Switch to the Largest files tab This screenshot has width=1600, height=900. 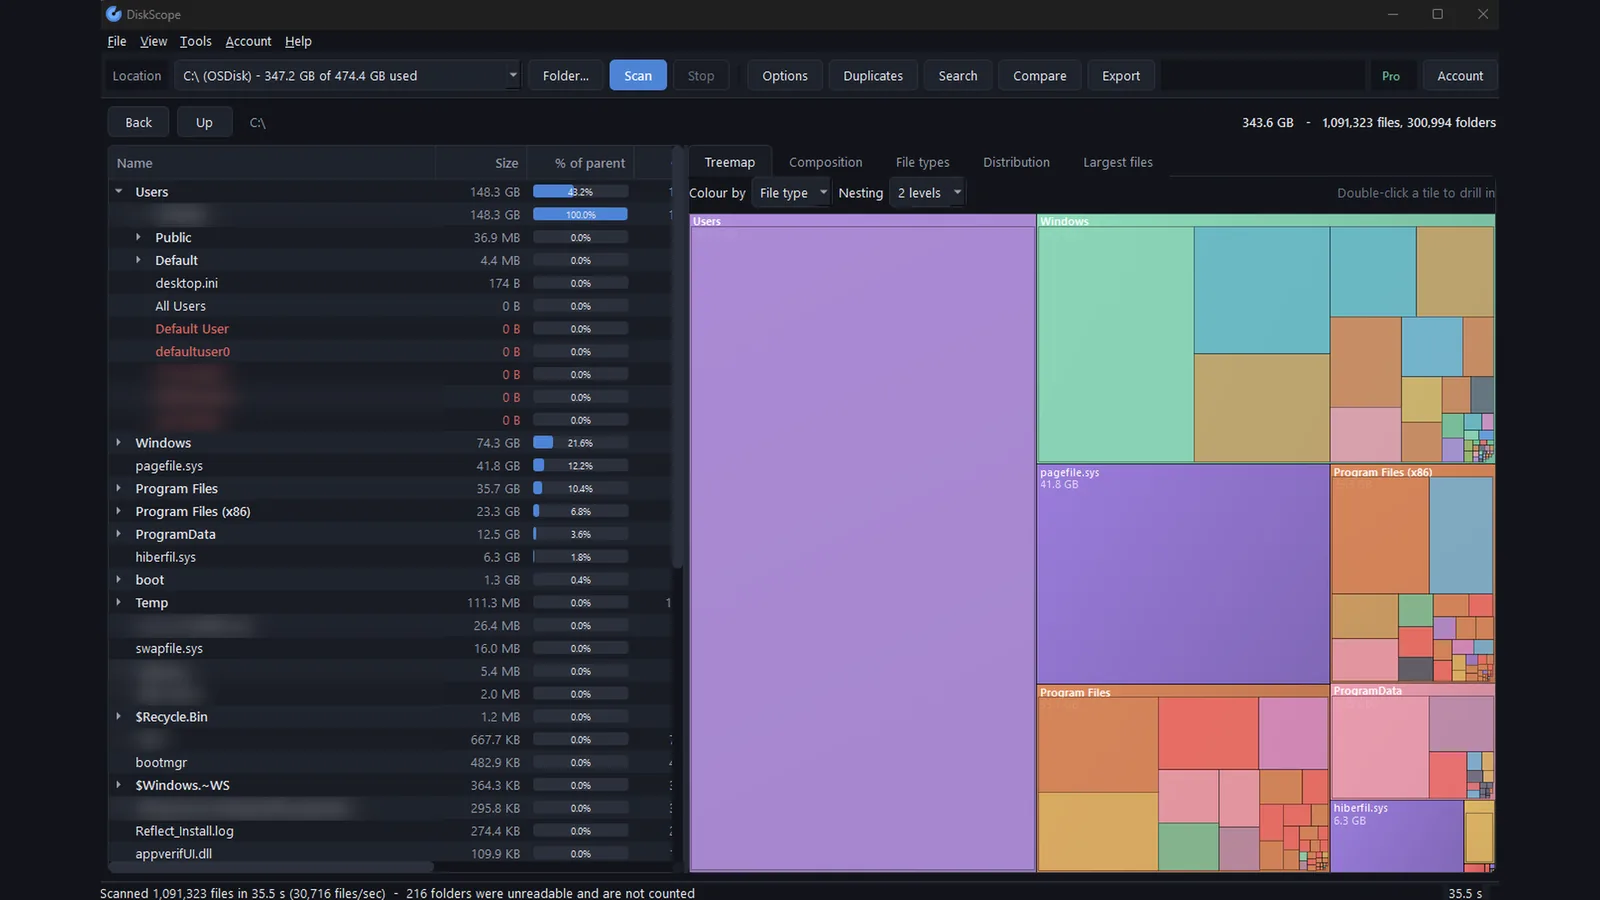tap(1118, 162)
